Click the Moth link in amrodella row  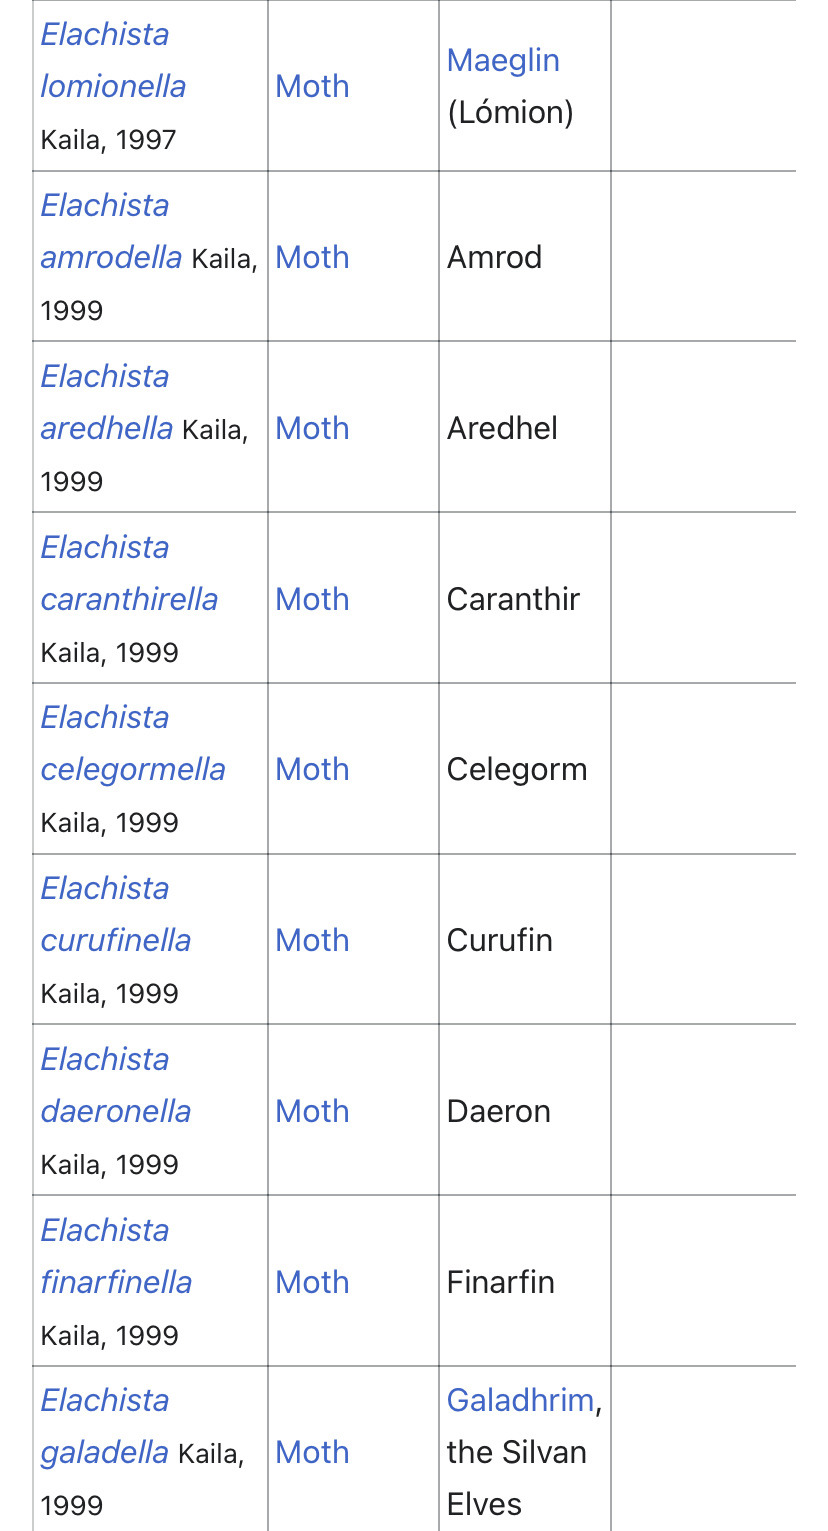(312, 257)
